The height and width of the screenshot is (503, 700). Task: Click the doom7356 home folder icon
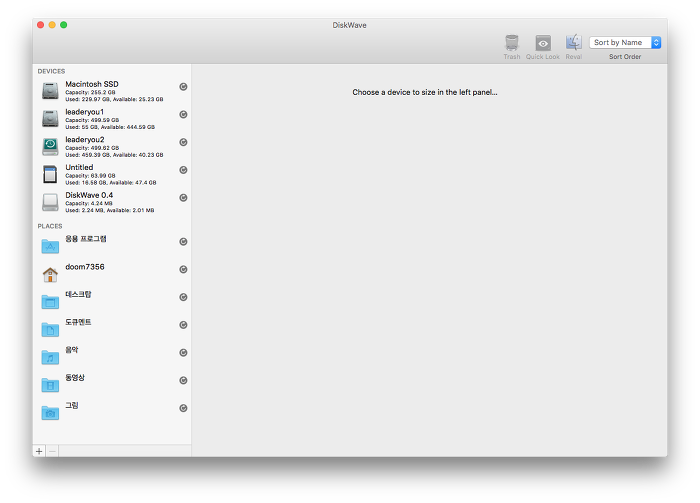coord(50,274)
